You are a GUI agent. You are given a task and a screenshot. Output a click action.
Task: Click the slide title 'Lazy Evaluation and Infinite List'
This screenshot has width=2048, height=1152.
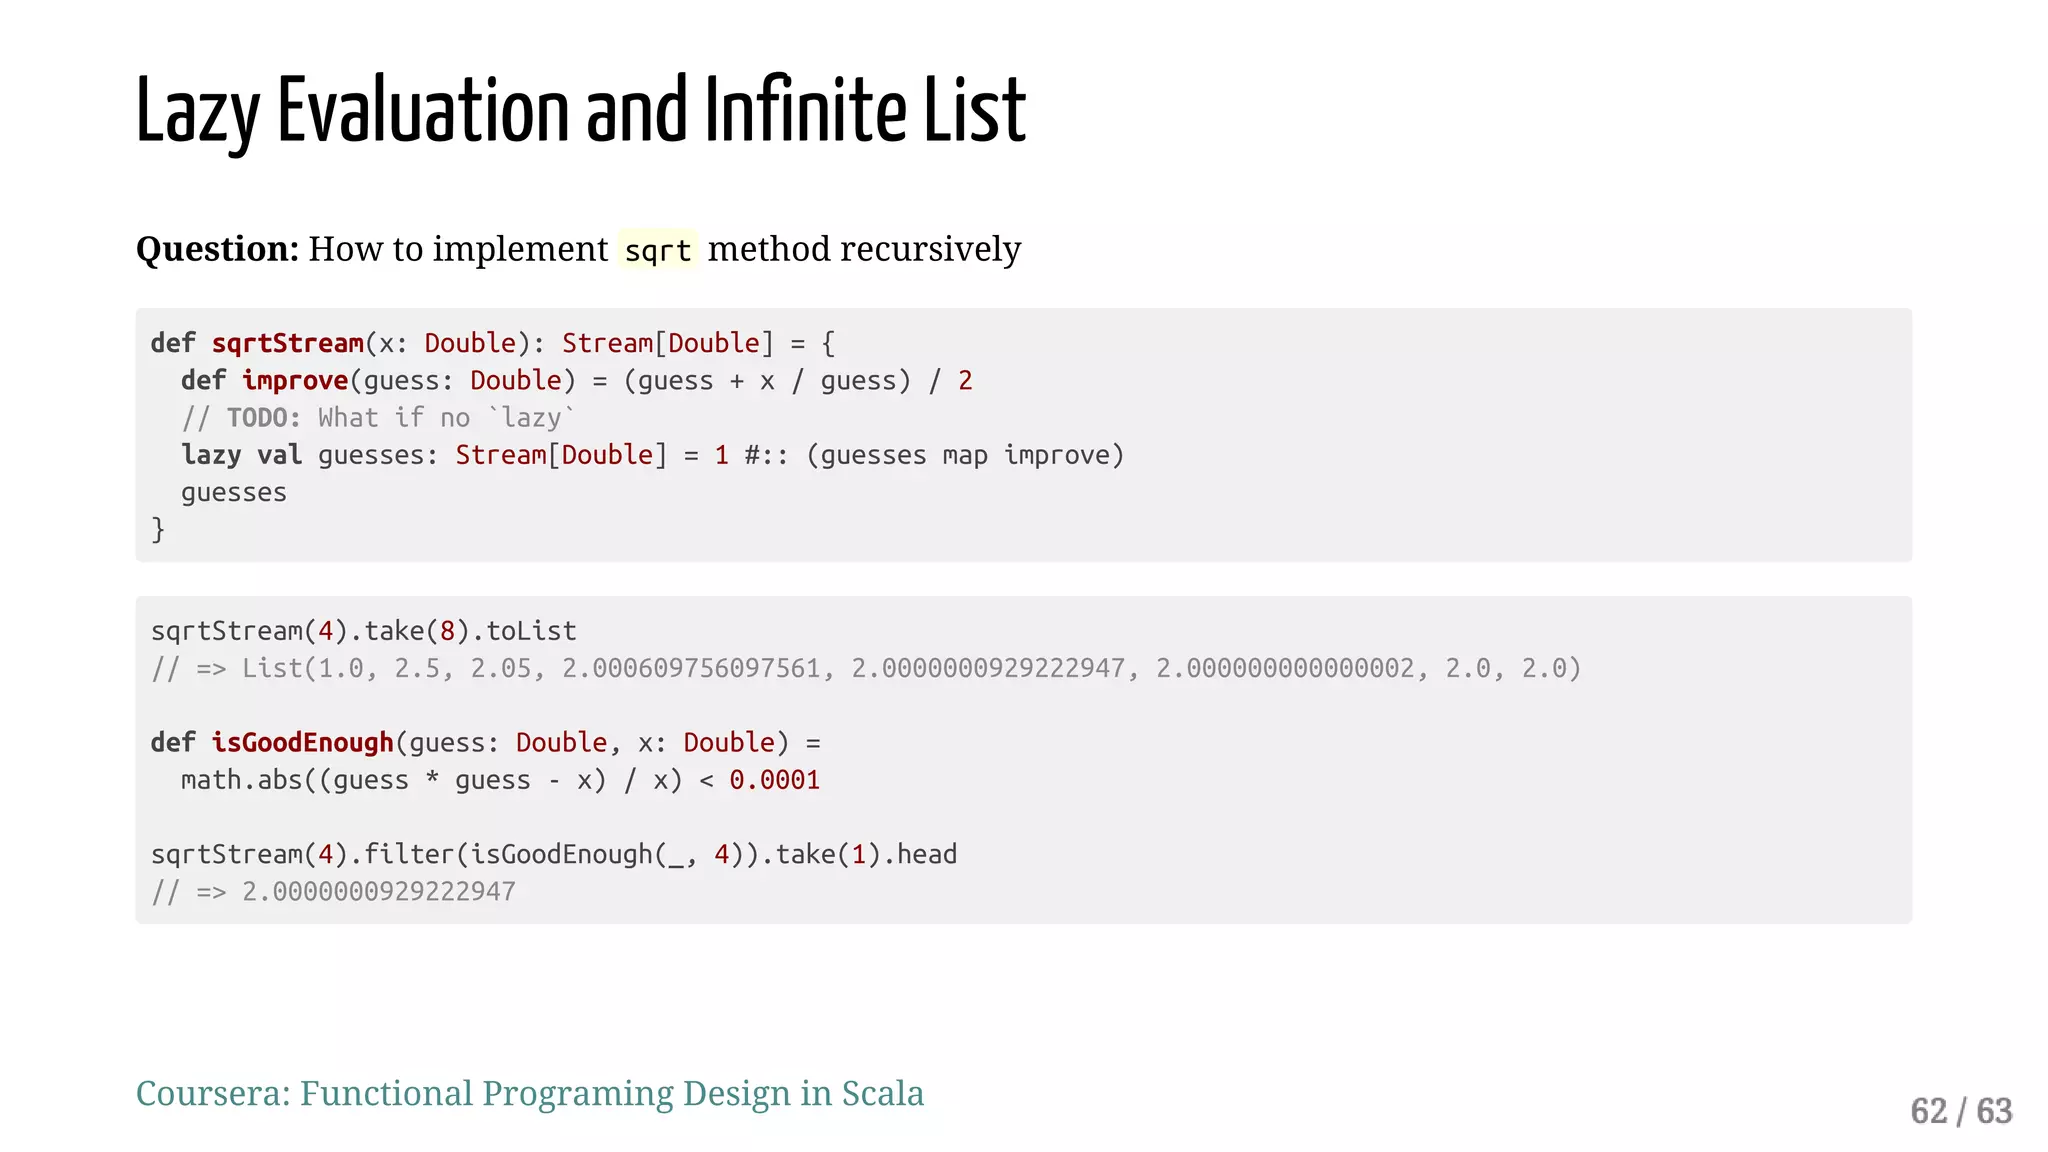(x=581, y=112)
